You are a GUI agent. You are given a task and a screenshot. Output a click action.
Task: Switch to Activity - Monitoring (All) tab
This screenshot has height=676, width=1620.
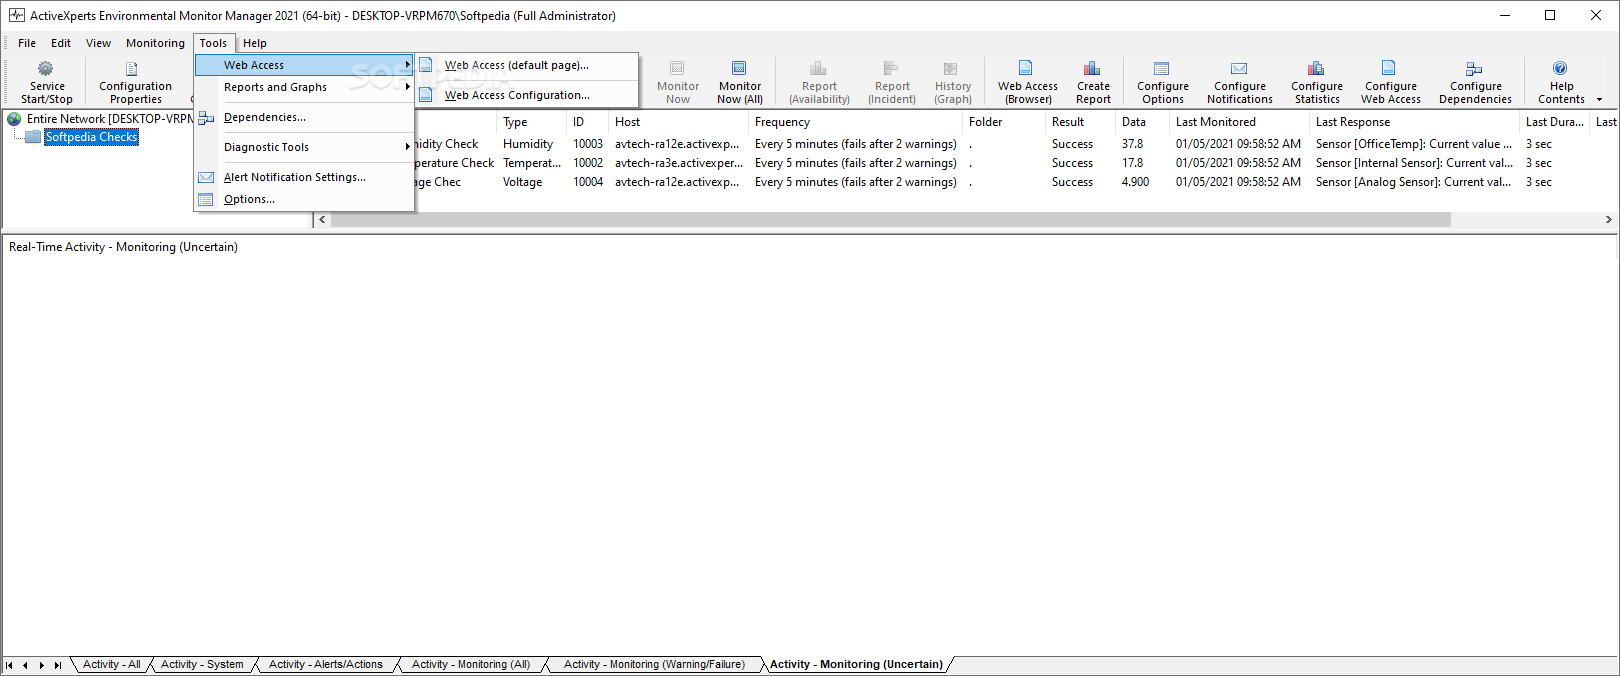[471, 664]
